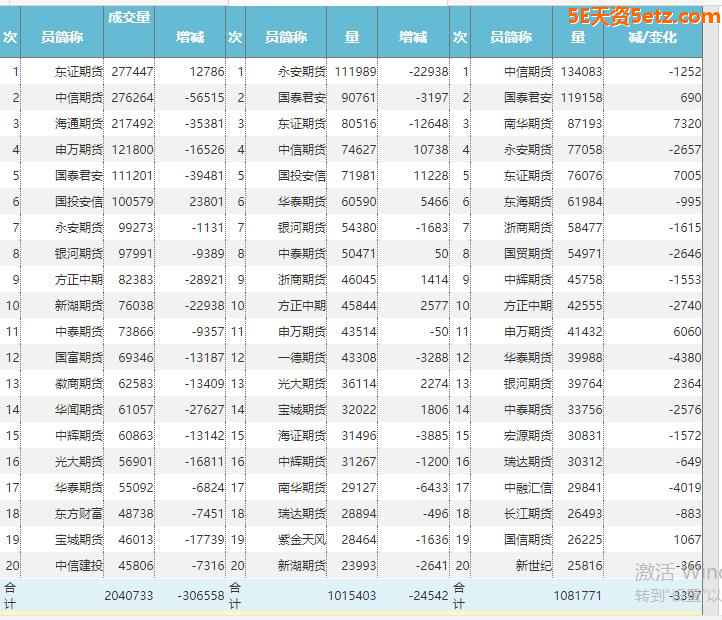Click the -39481 cell

204,176
